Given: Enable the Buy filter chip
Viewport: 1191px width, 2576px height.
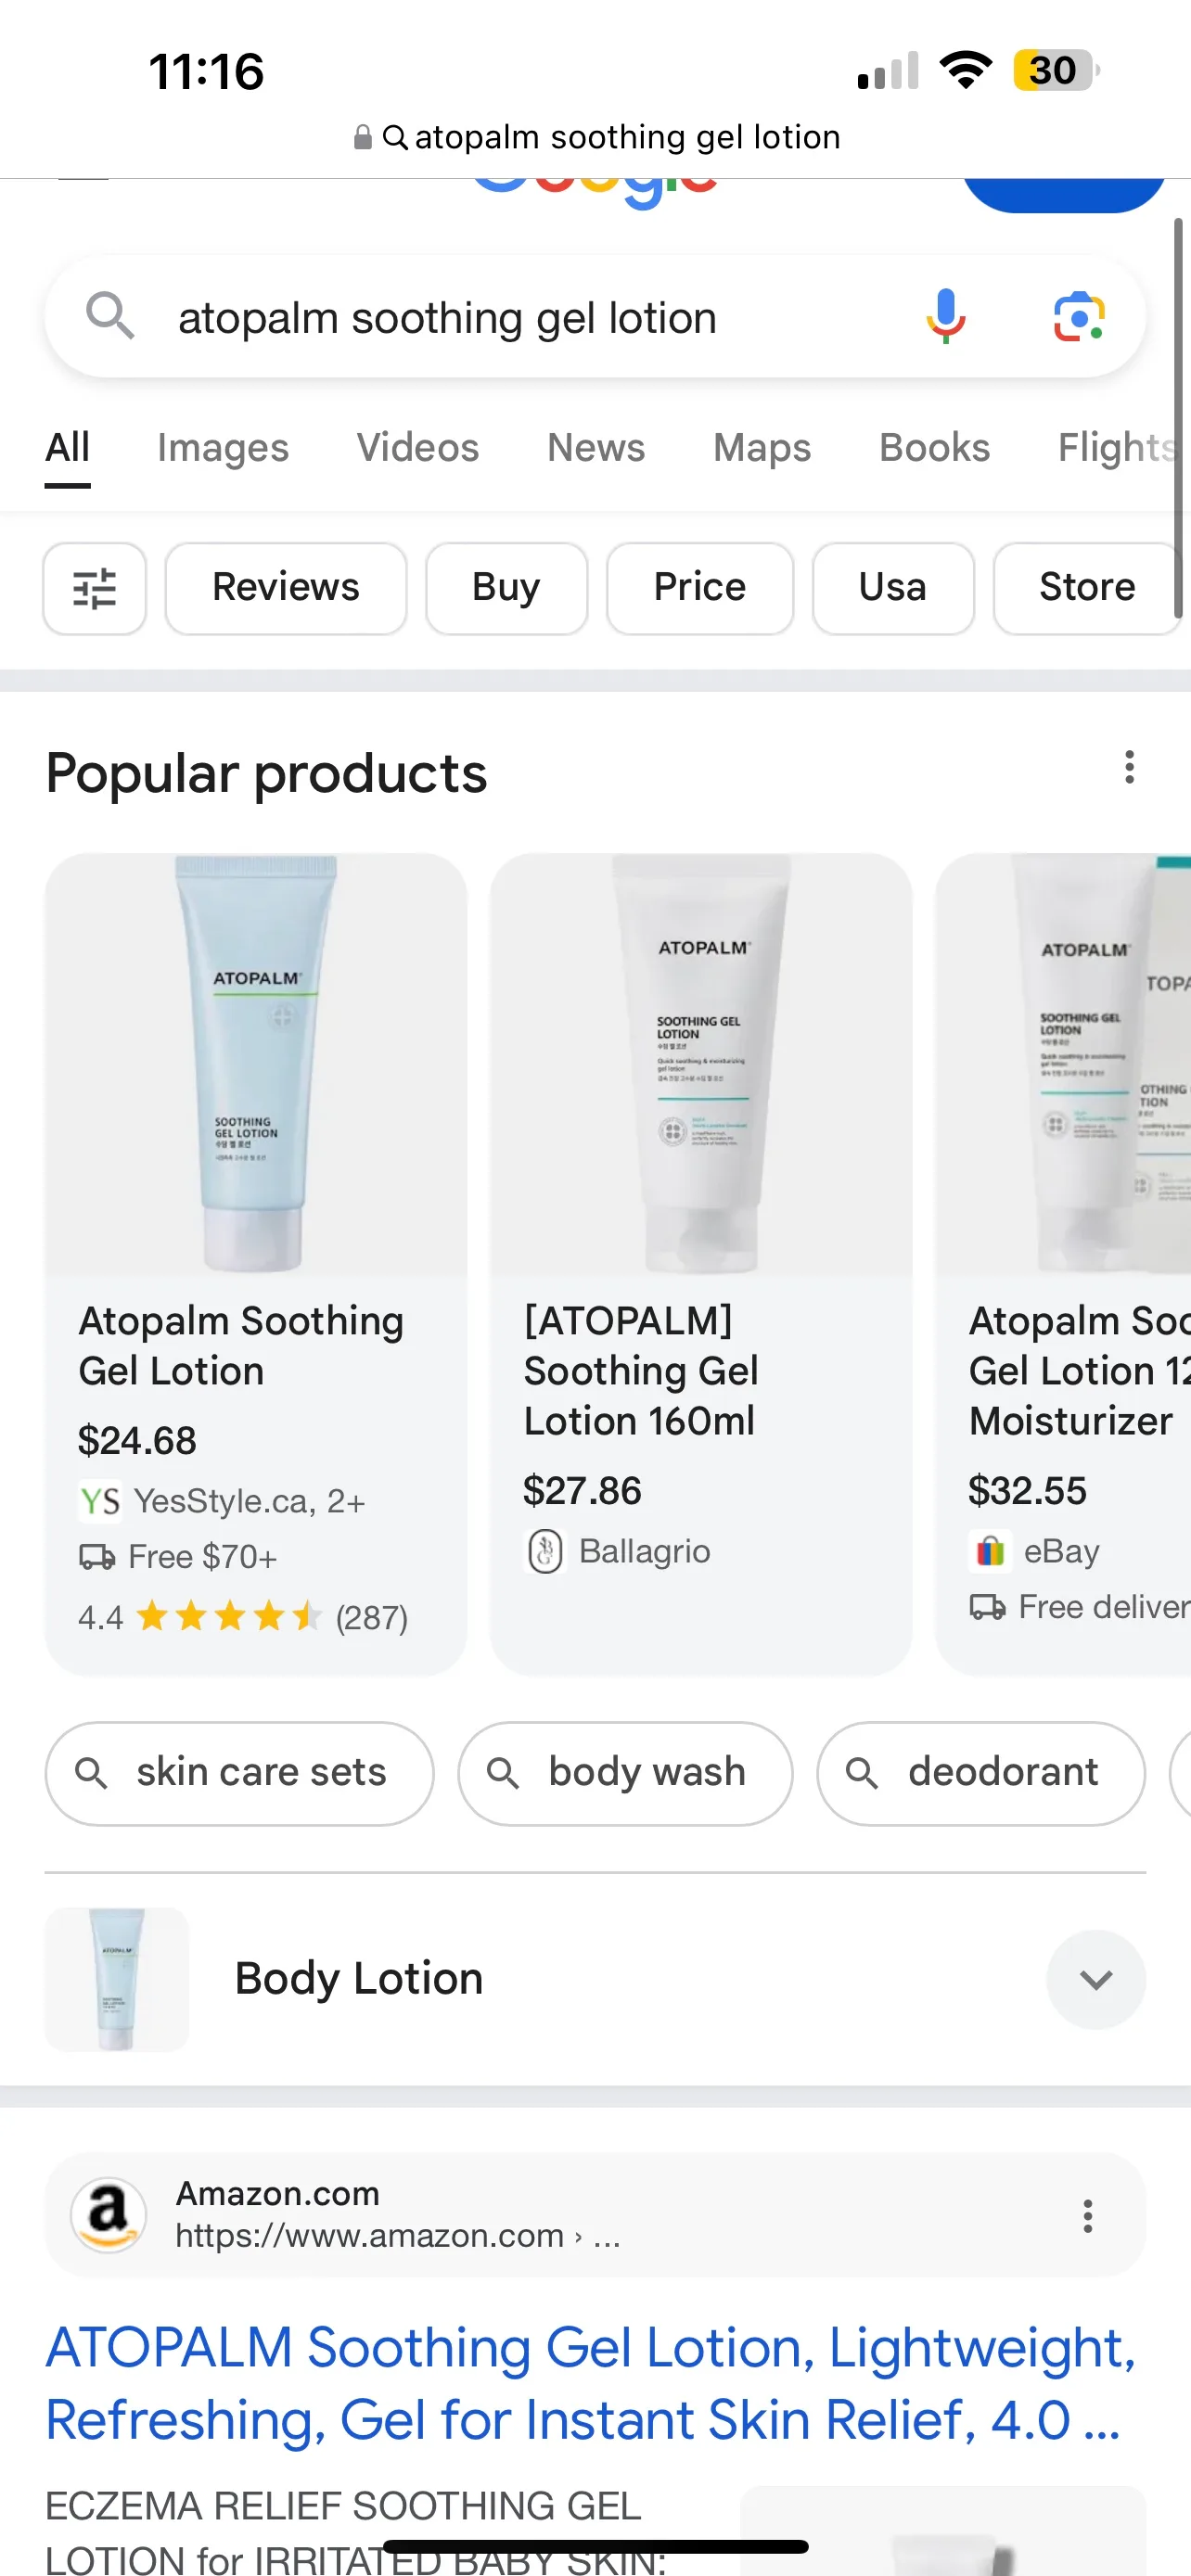Looking at the screenshot, I should pos(505,588).
